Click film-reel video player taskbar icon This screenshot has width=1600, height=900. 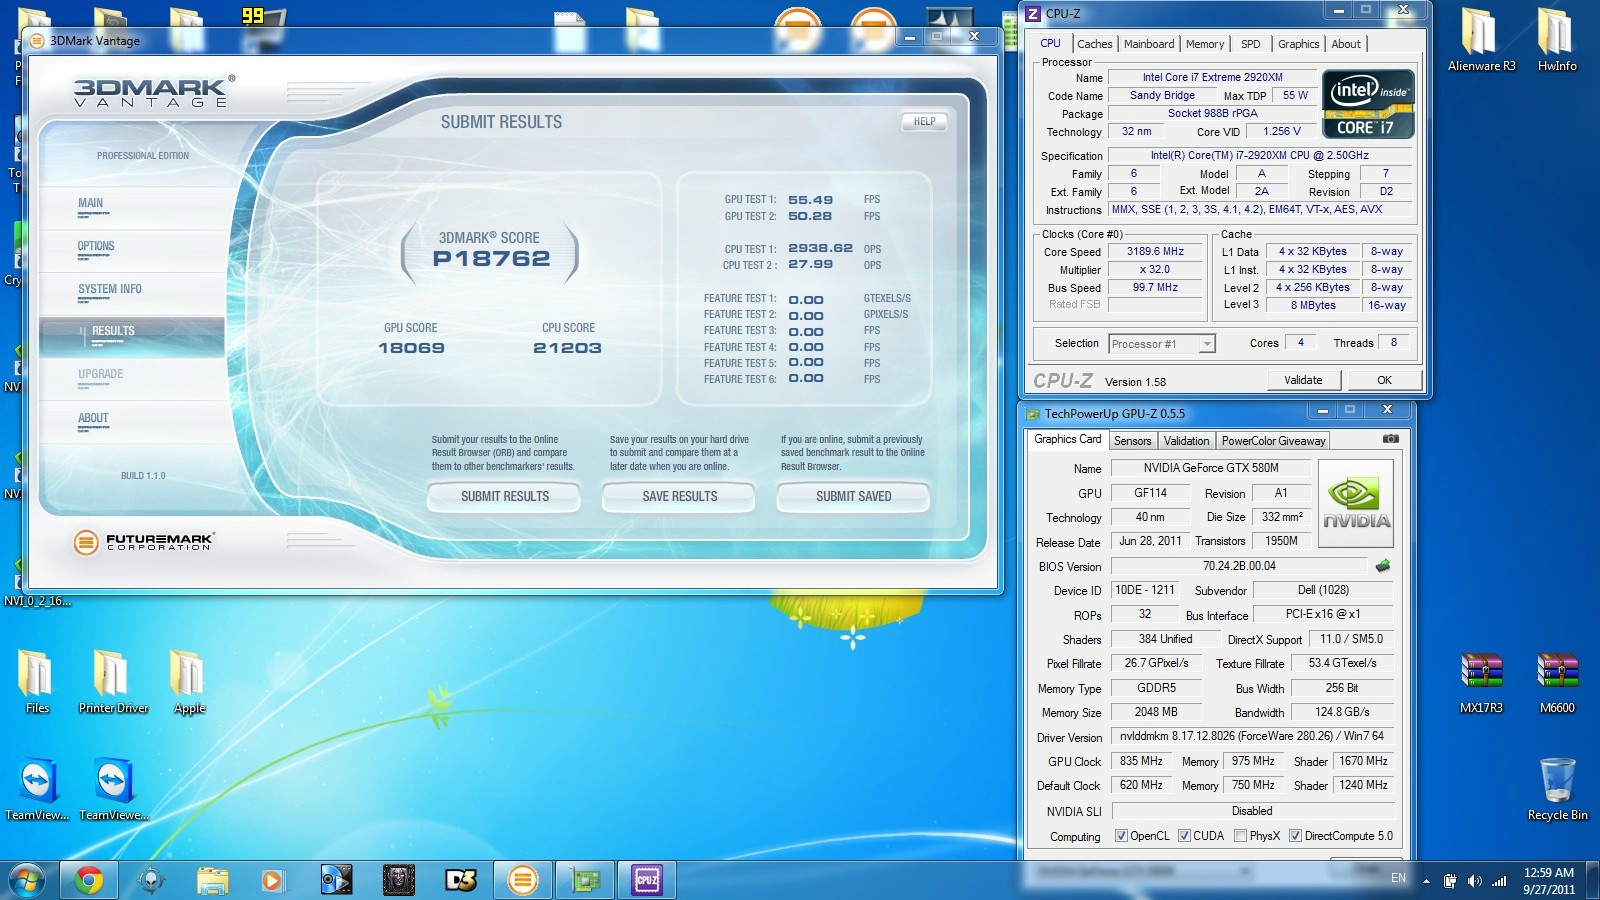[336, 880]
